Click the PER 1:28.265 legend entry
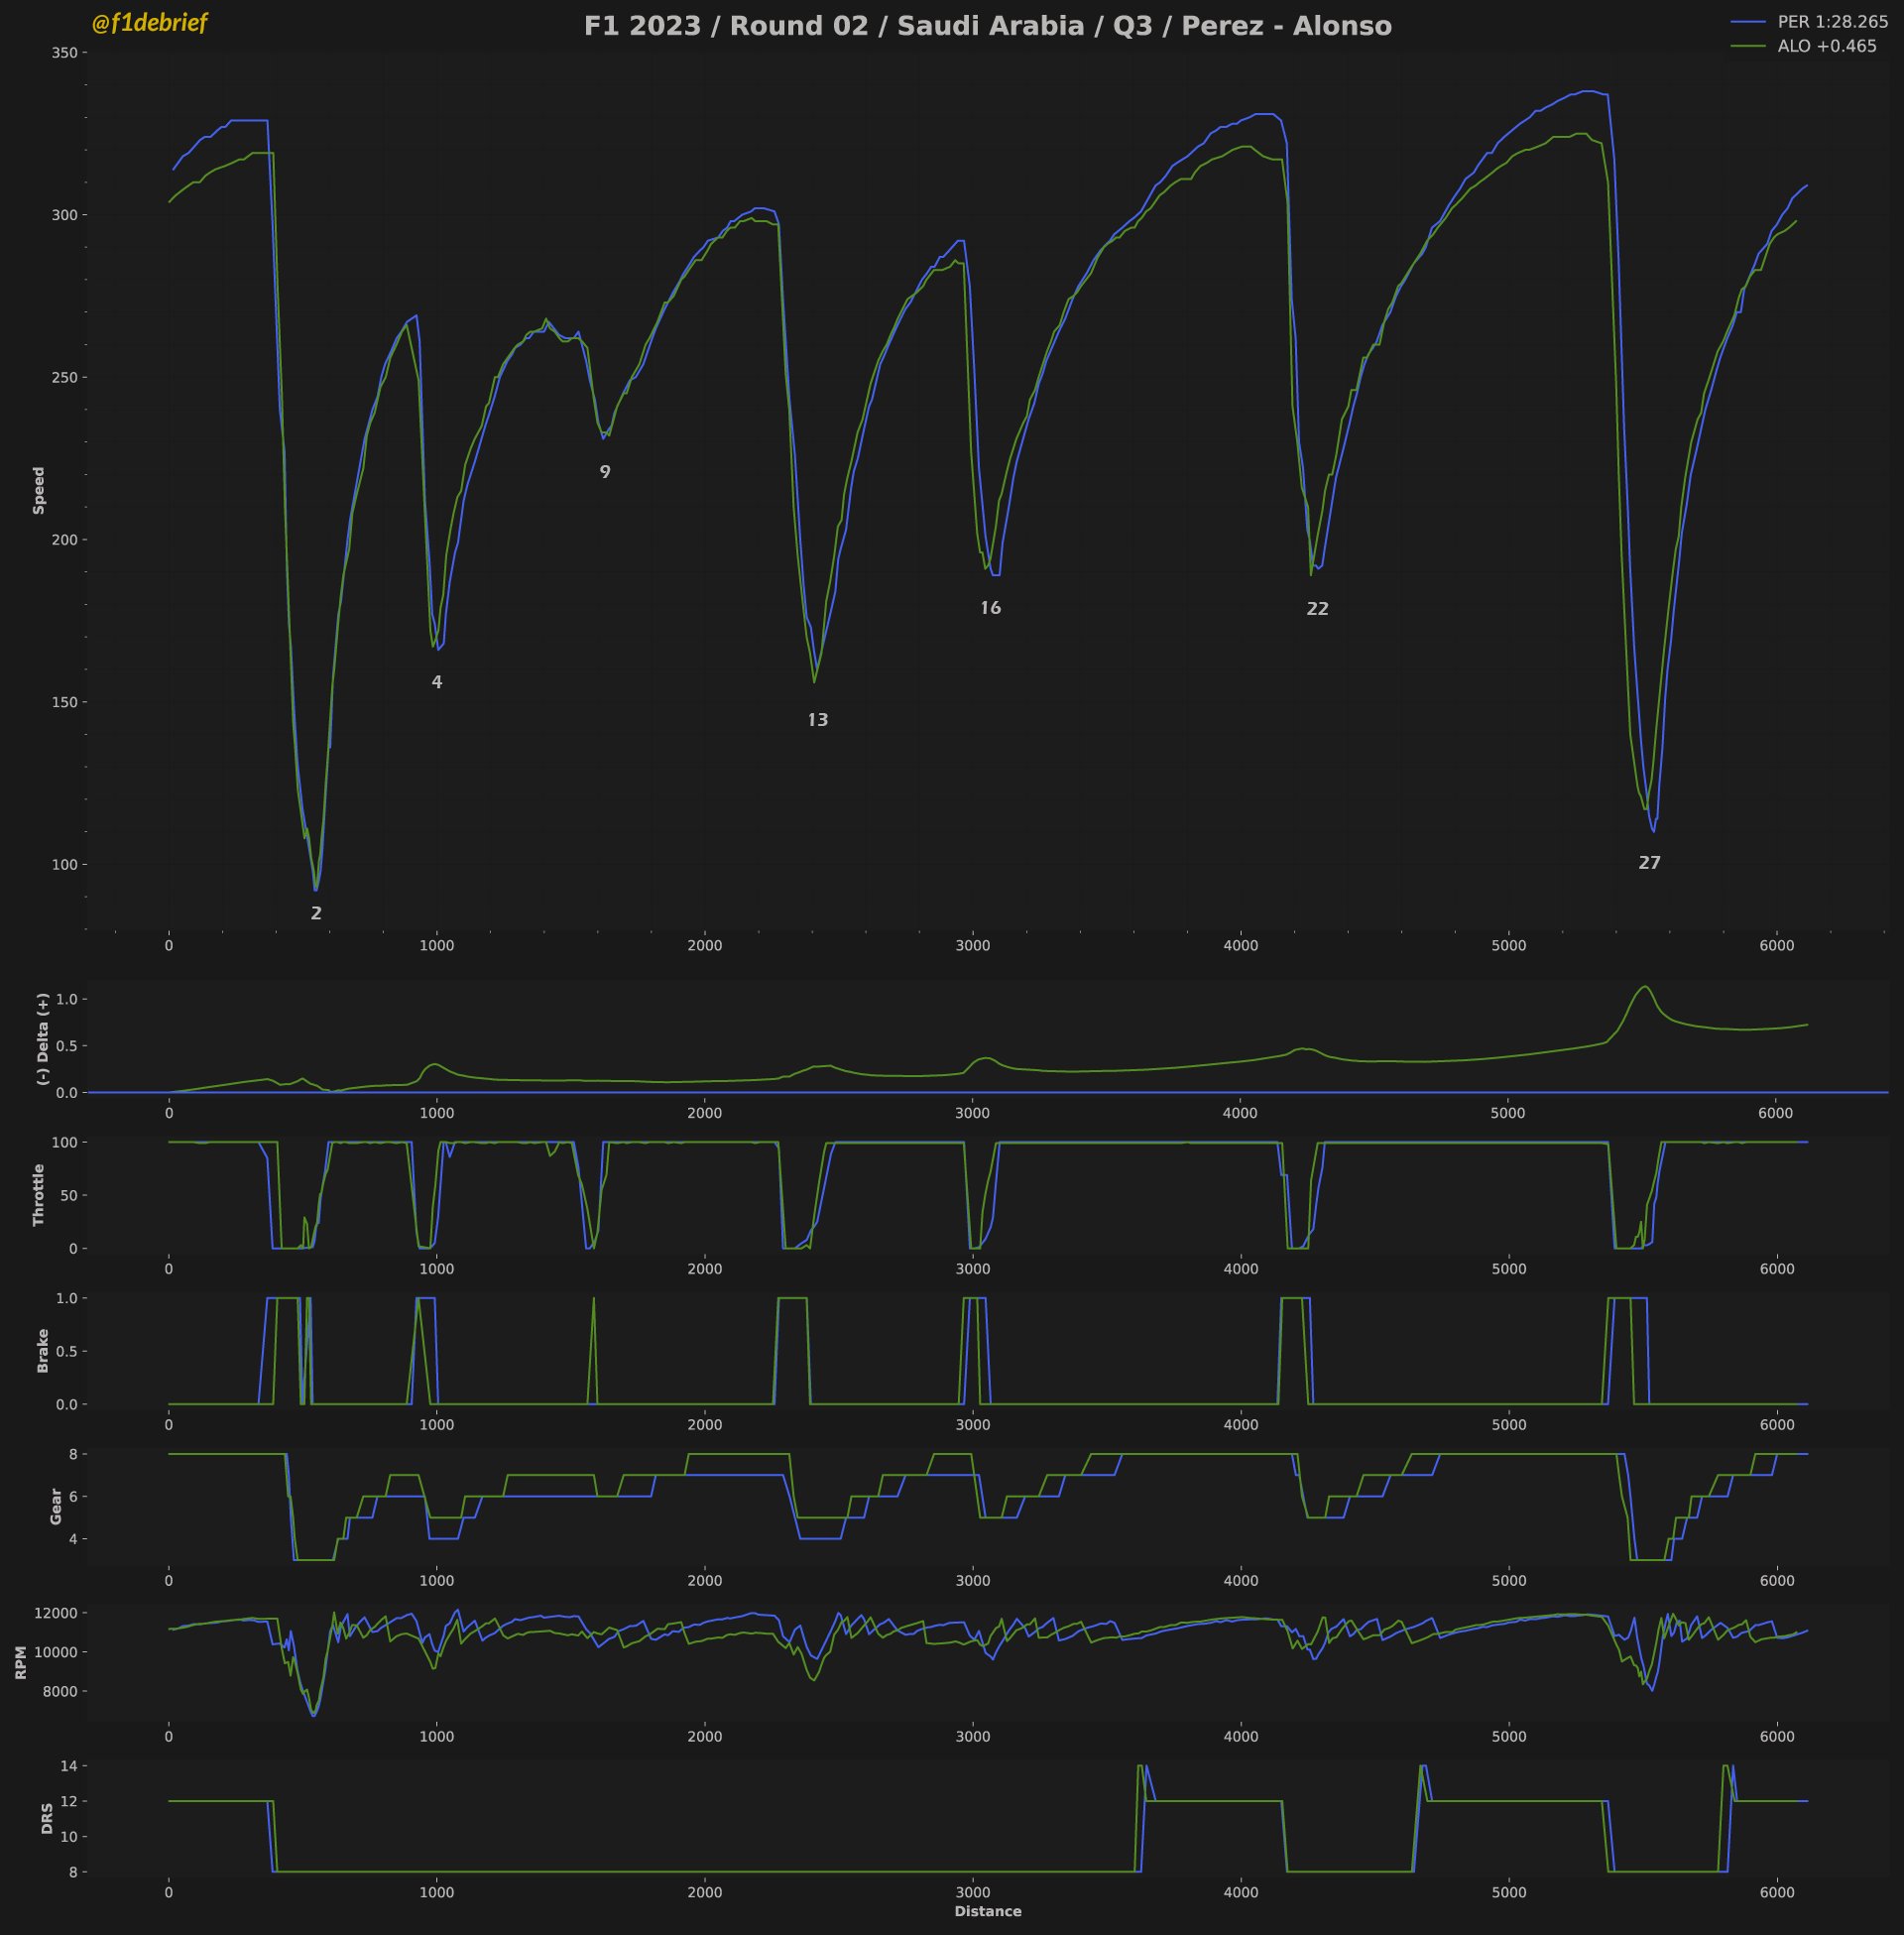1904x1935 pixels. 1832,22
